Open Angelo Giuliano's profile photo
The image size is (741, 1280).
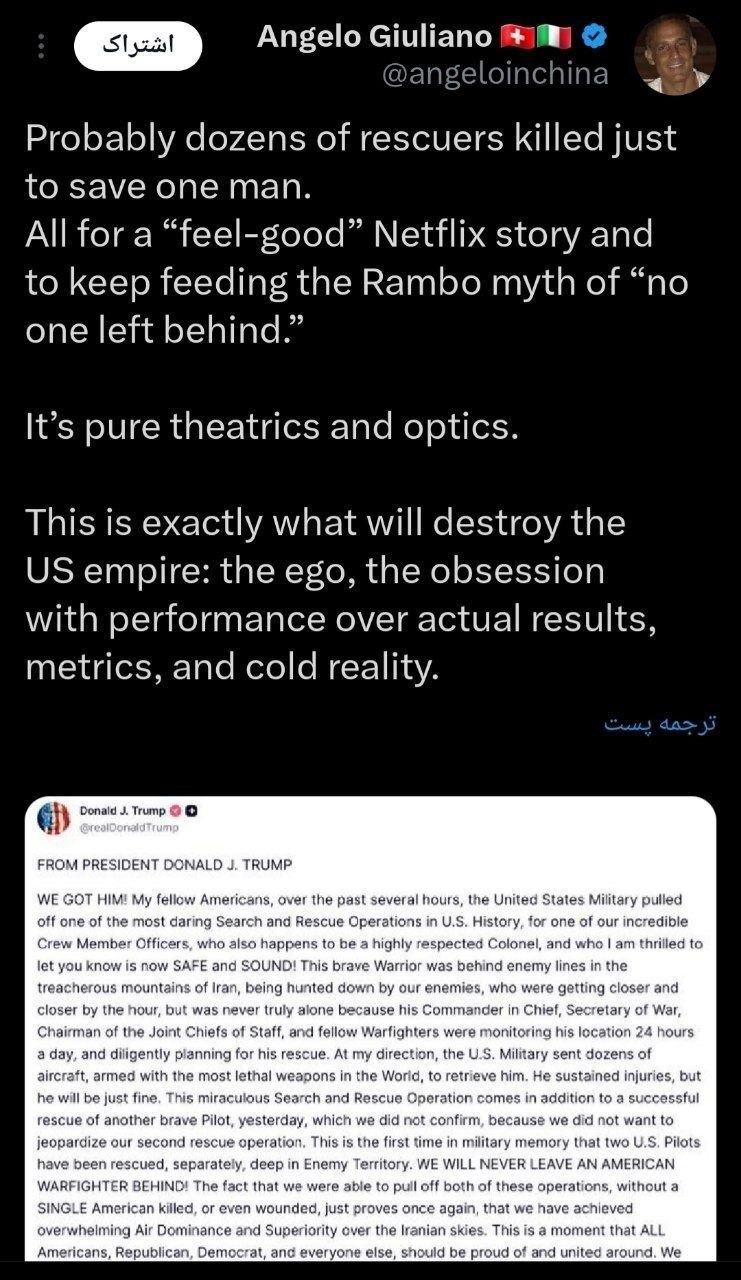(675, 55)
